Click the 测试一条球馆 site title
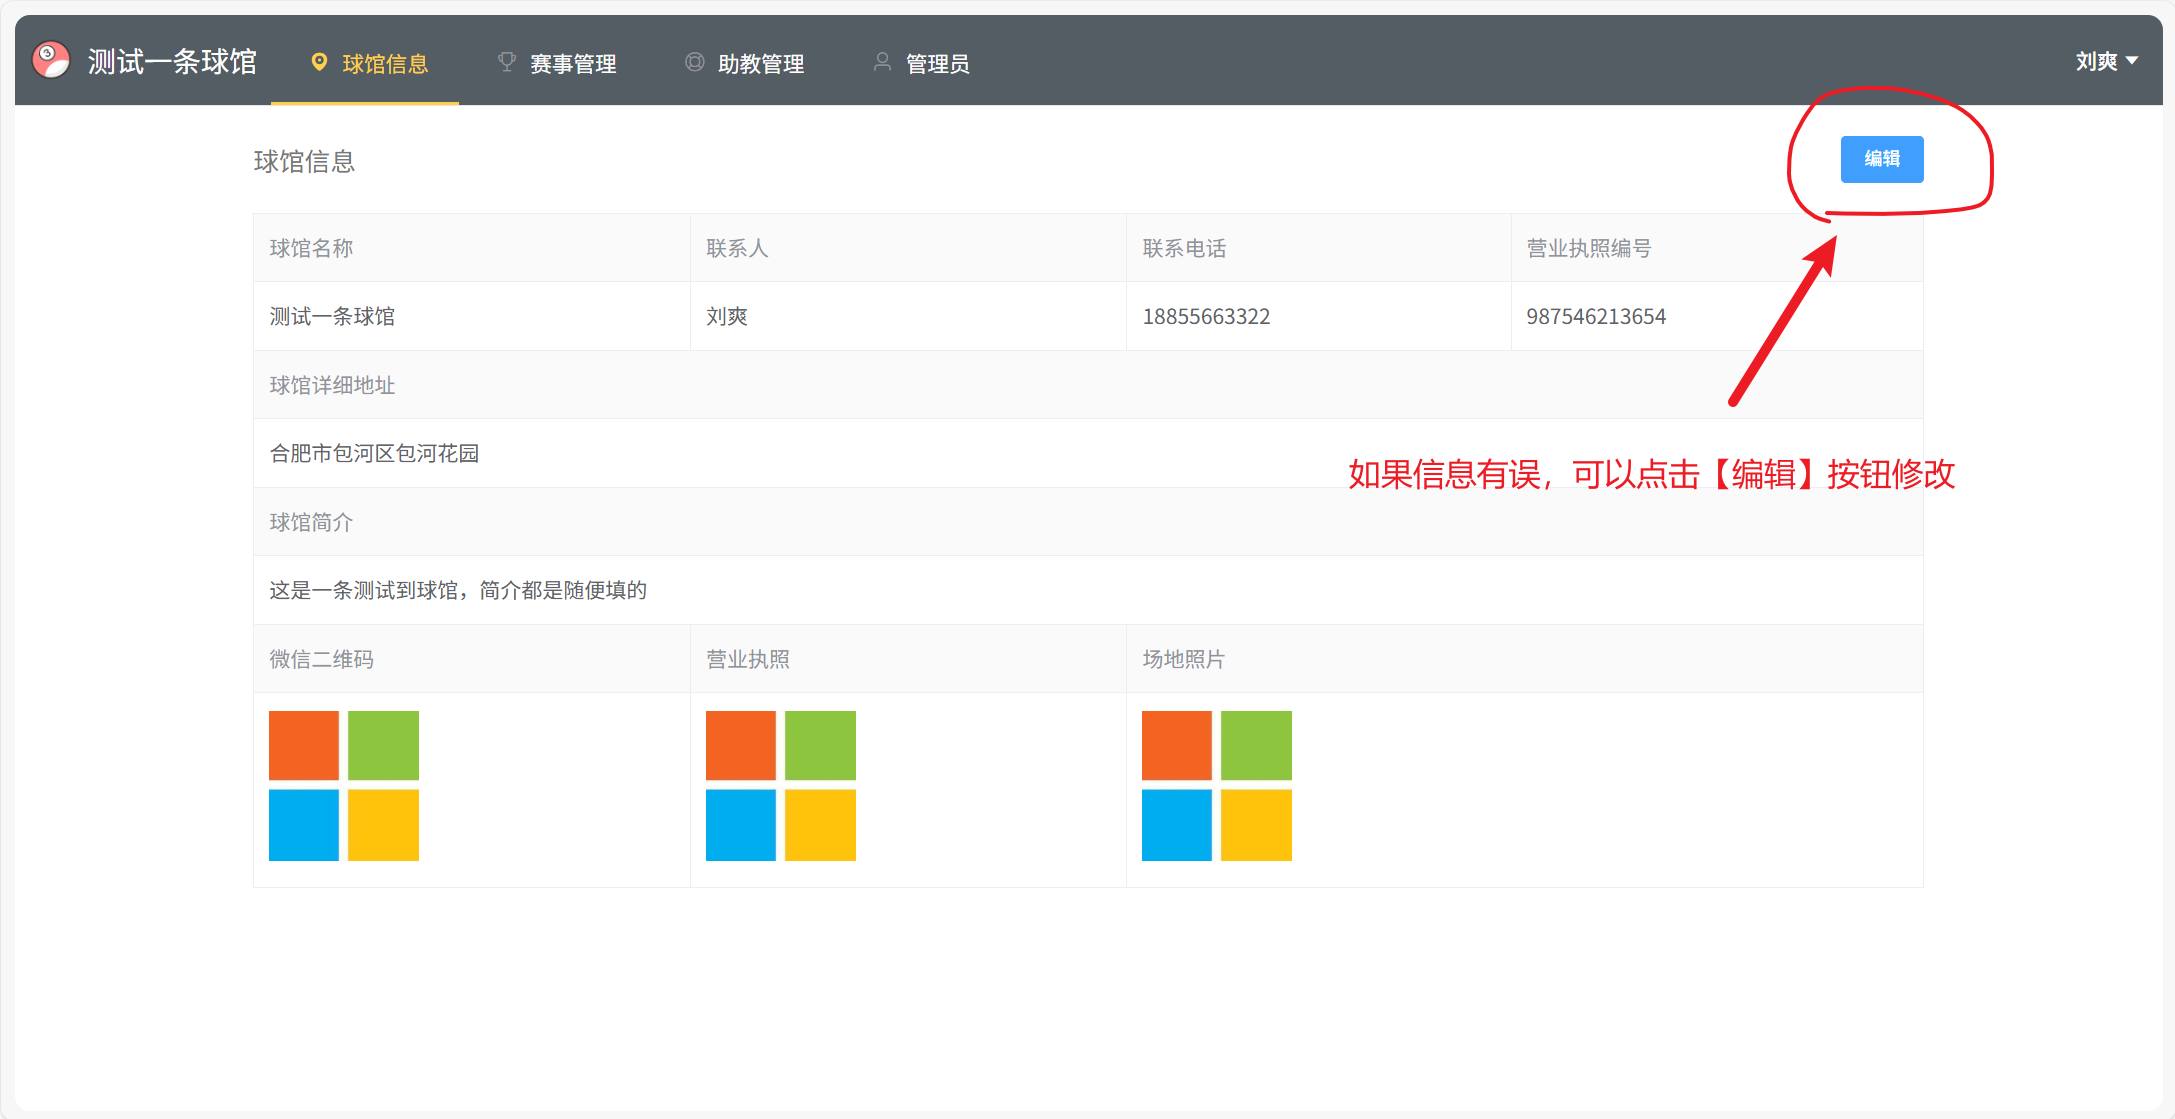2175x1119 pixels. [172, 62]
